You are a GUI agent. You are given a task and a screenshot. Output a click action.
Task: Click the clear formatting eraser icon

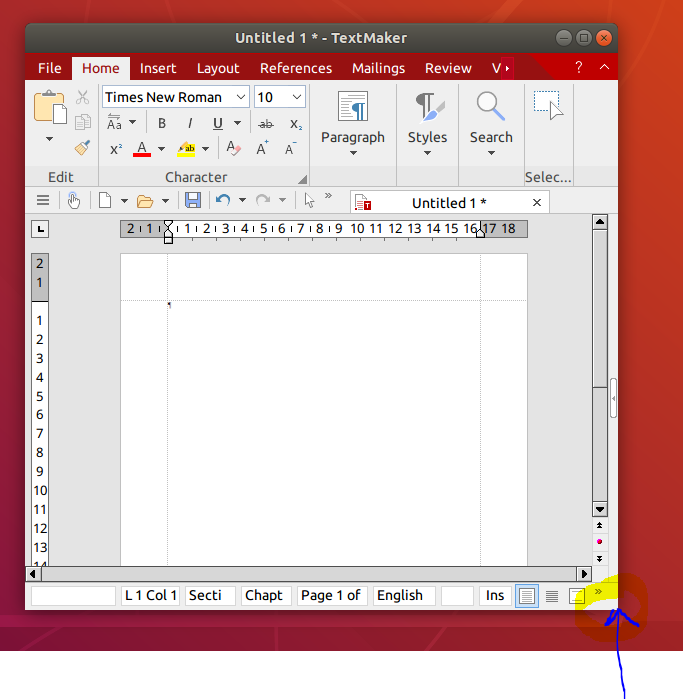(234, 149)
